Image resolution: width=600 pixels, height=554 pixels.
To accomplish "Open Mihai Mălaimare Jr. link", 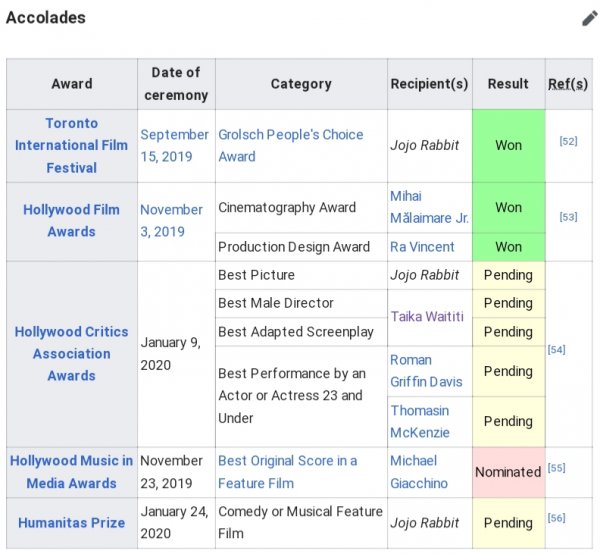I will [x=429, y=207].
